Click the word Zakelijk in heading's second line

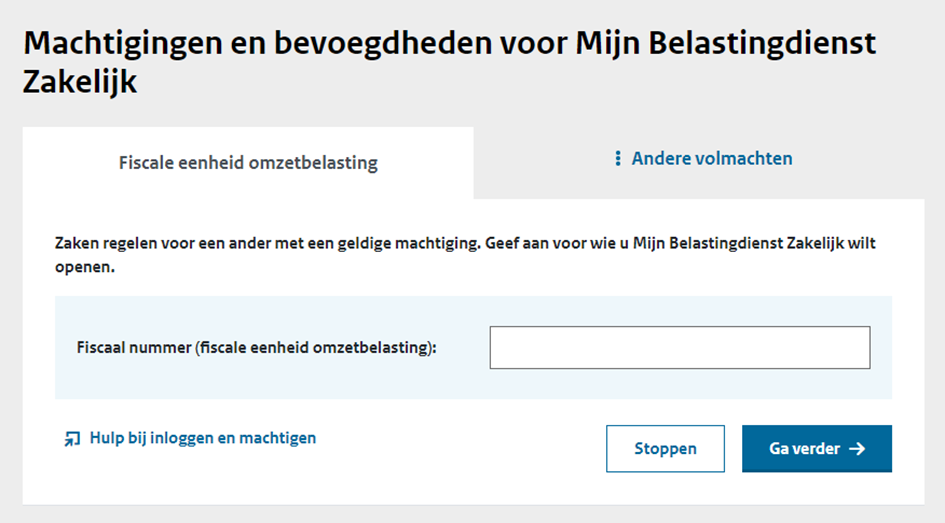(x=80, y=82)
